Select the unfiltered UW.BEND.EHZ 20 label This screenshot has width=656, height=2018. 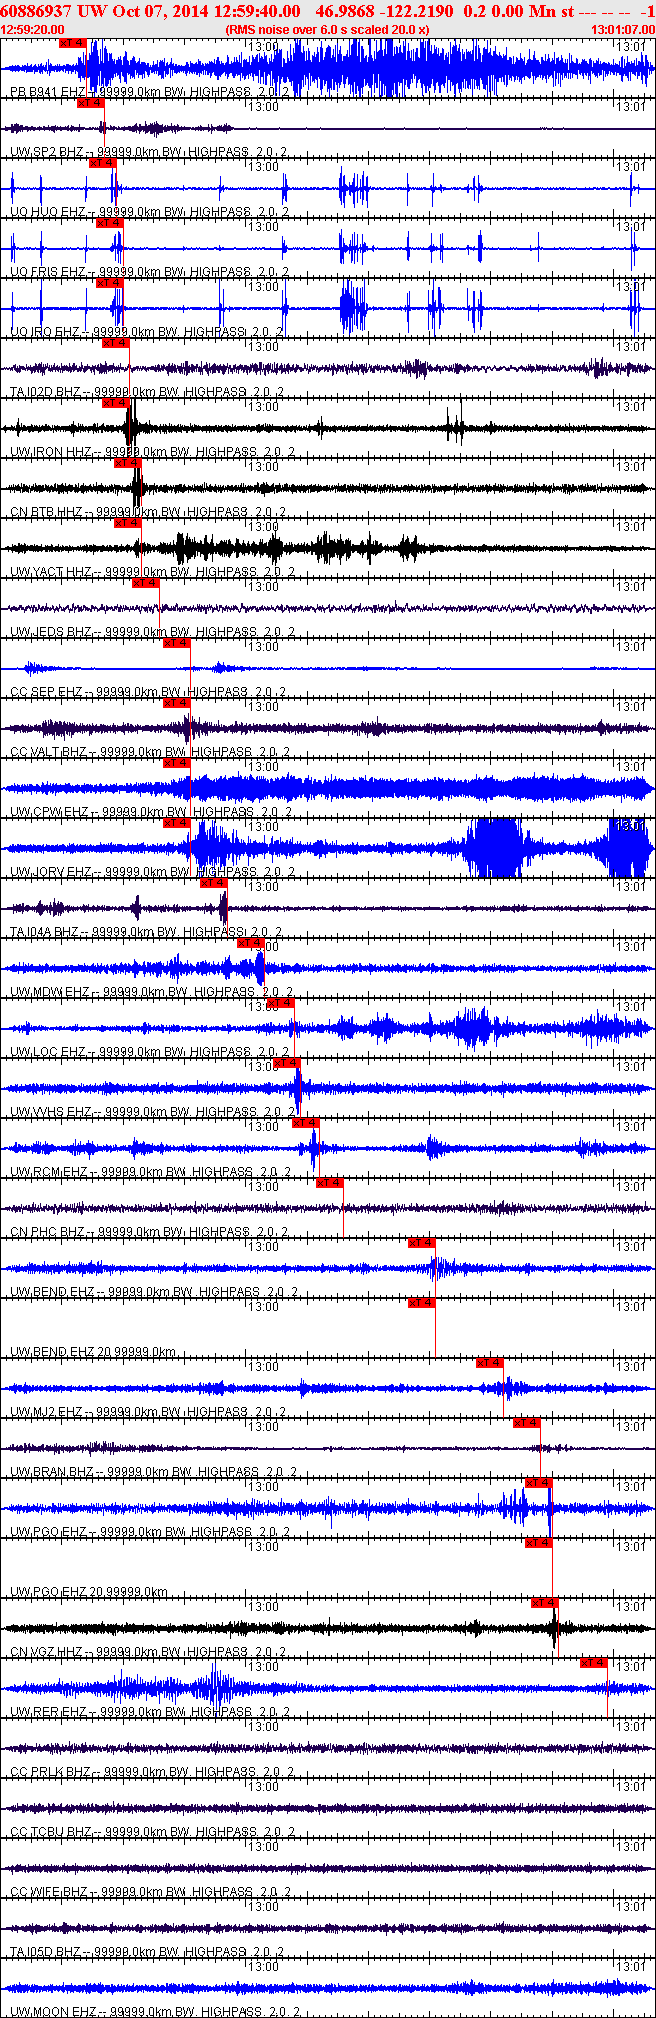point(93,1352)
